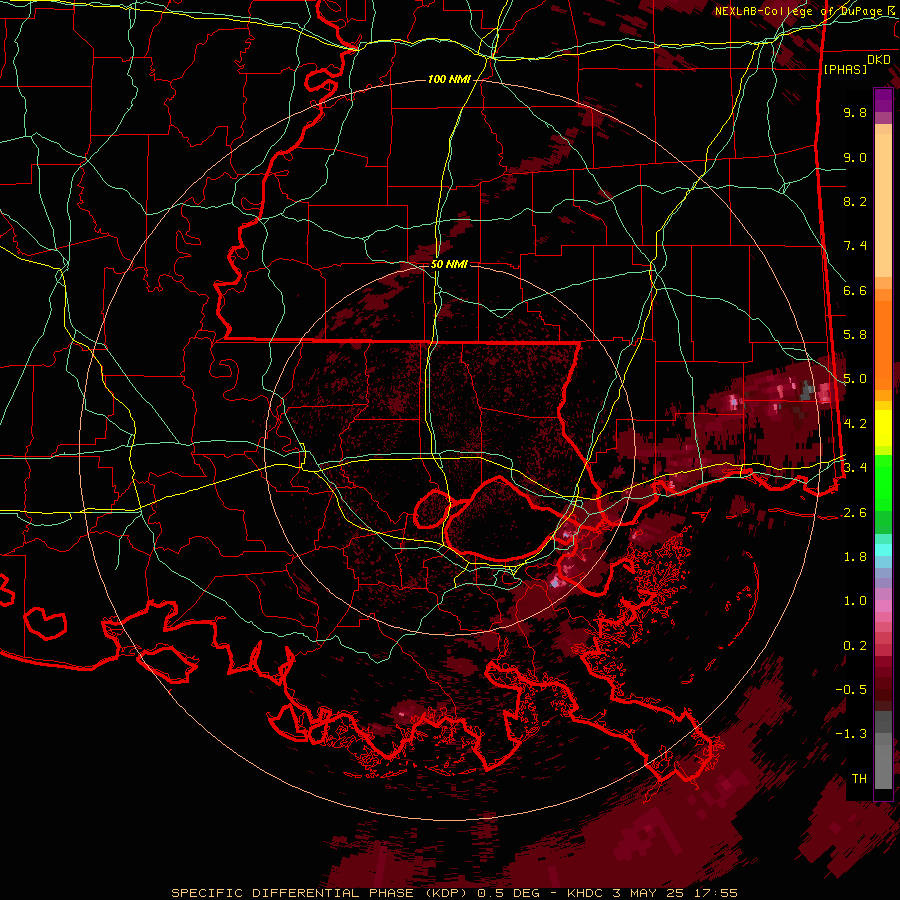Image resolution: width=900 pixels, height=900 pixels.
Task: Click the -1.3 scale value
Action: [851, 734]
